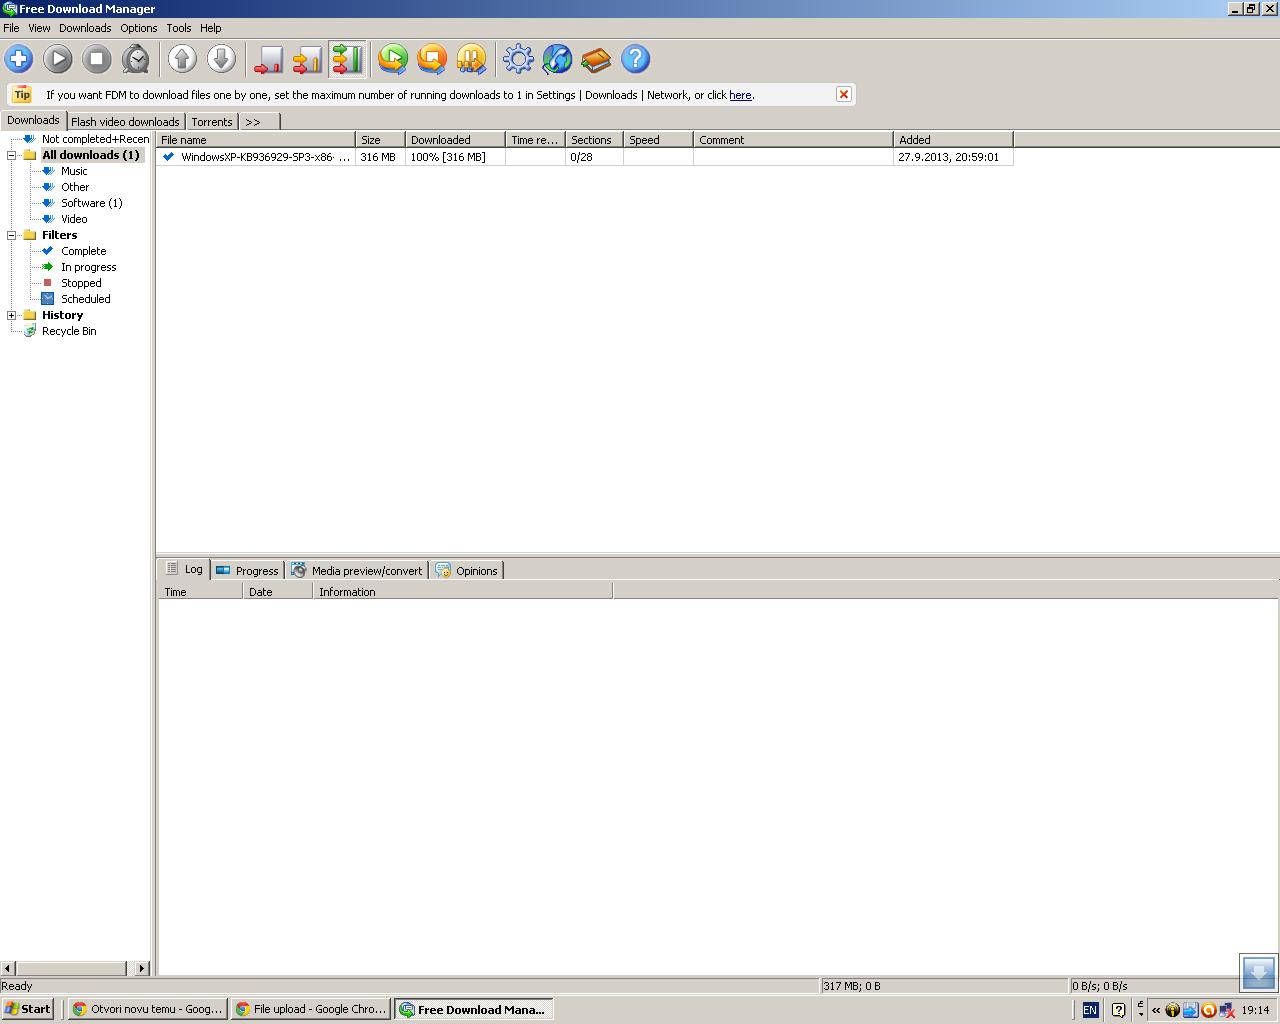1280x1024 pixels.
Task: Open the Downloads menu
Action: pos(85,28)
